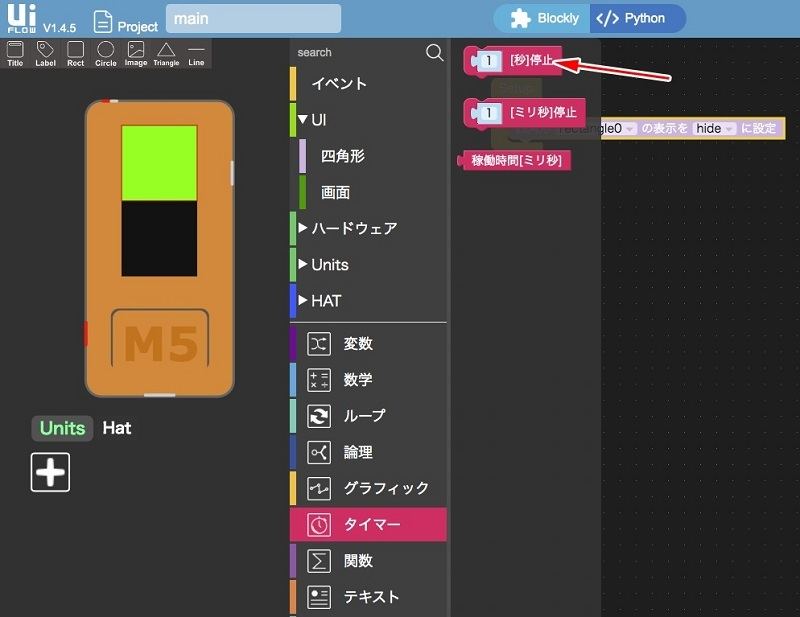Select the Circle shape tool
Image resolution: width=800 pixels, height=617 pixels.
[105, 53]
